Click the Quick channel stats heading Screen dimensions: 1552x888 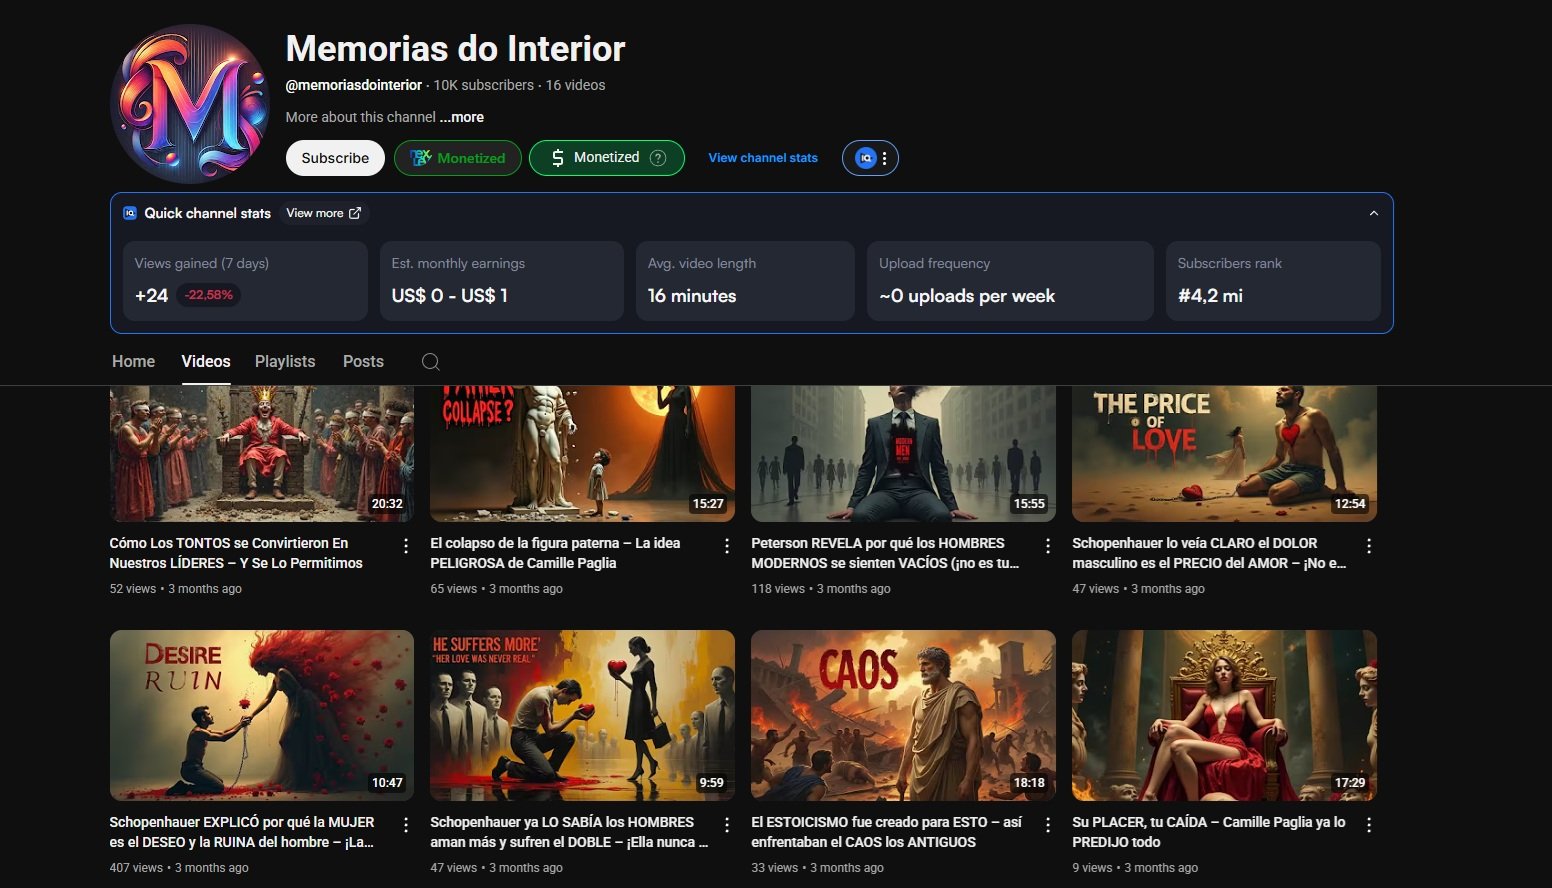(208, 213)
